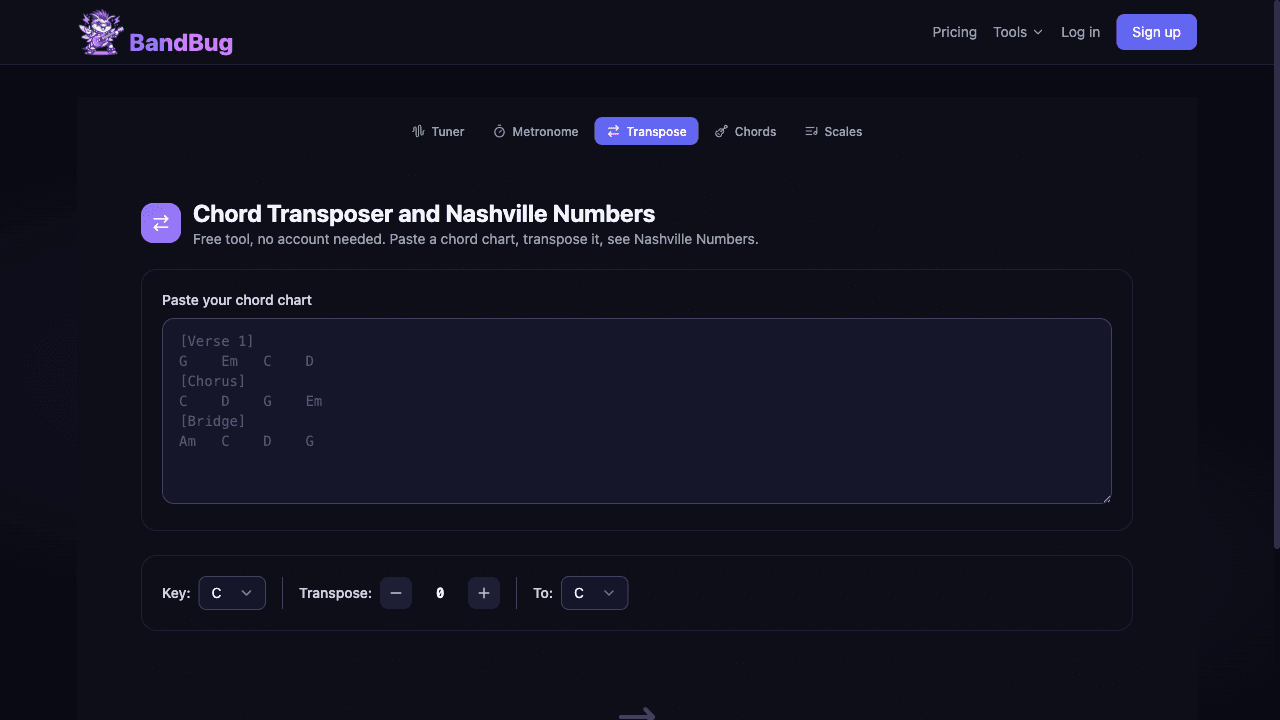The height and width of the screenshot is (720, 1280).
Task: Click the BandBug mascot logo
Action: click(x=100, y=31)
